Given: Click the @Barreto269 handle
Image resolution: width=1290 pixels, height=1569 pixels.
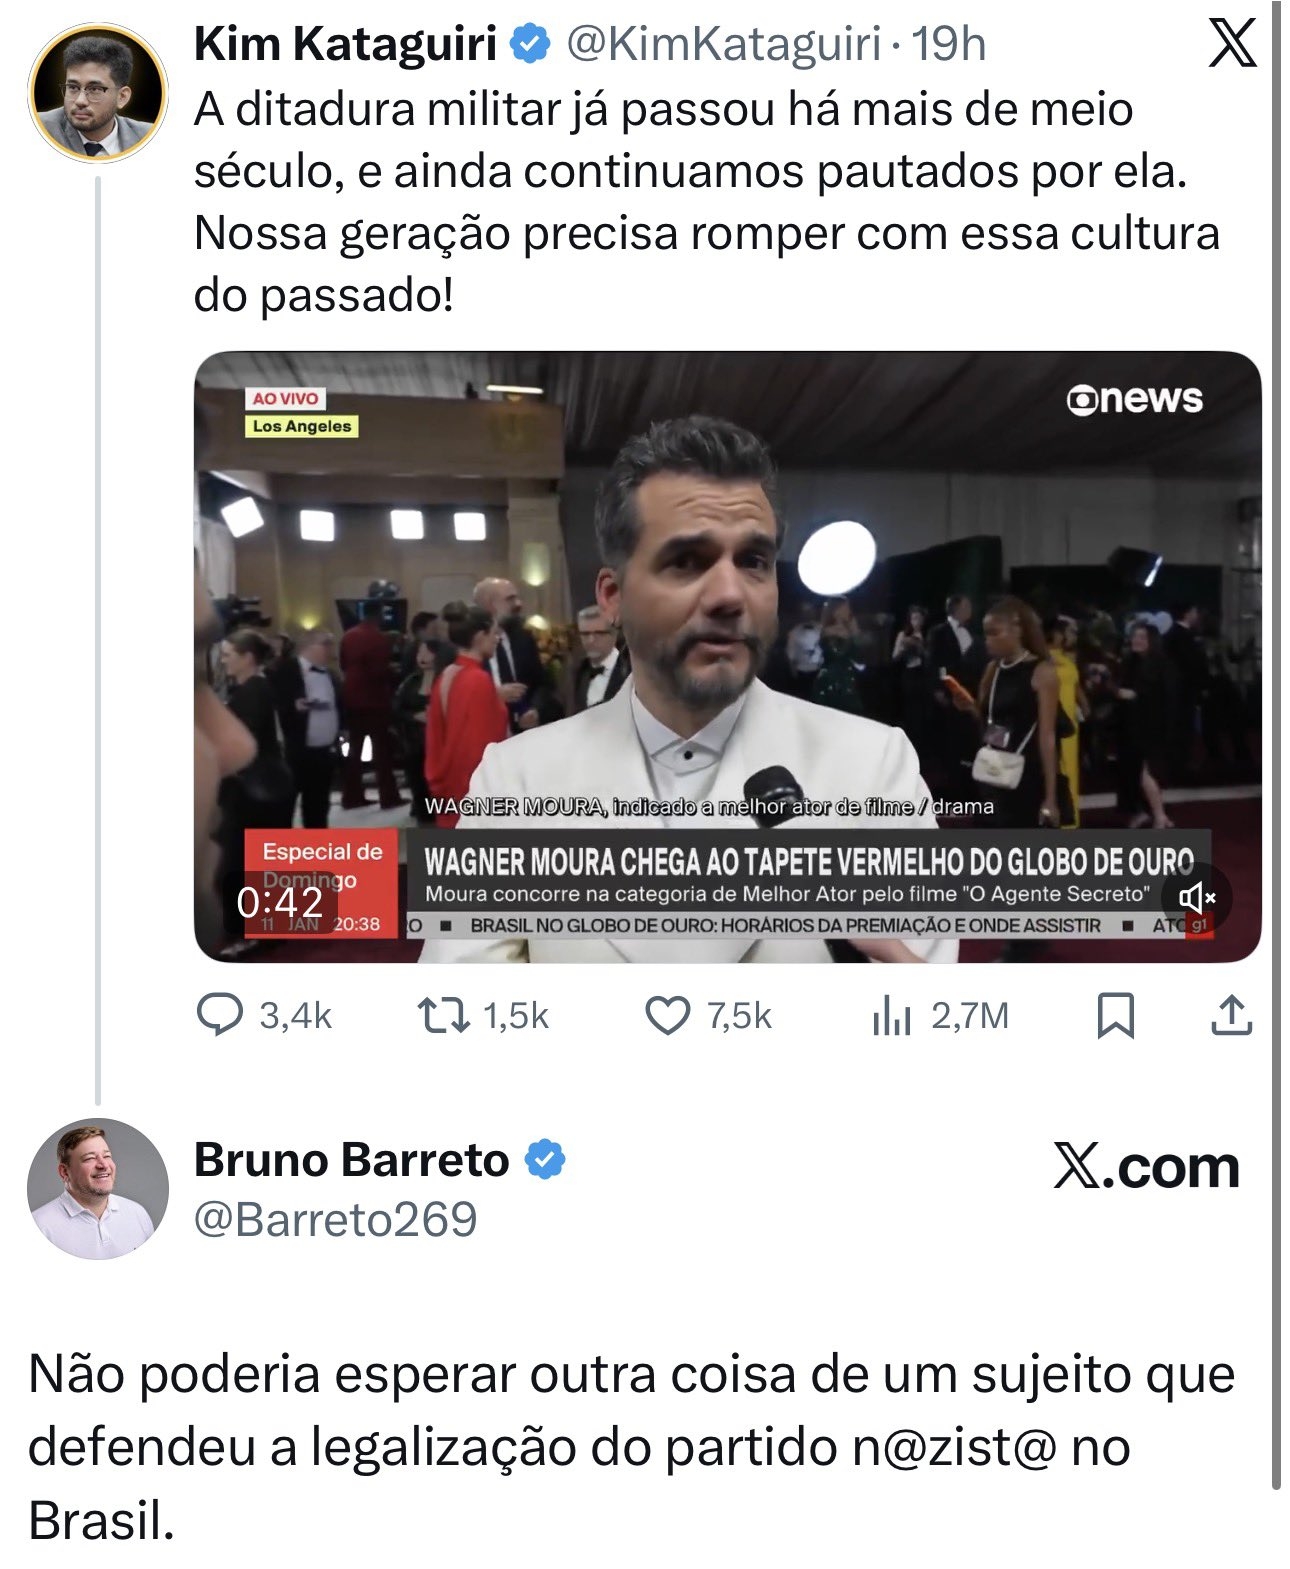Looking at the screenshot, I should (335, 1219).
